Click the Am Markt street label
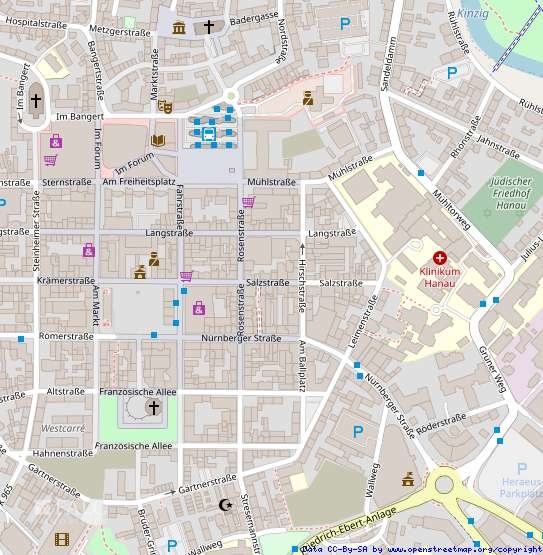The height and width of the screenshot is (555, 543). 96,305
